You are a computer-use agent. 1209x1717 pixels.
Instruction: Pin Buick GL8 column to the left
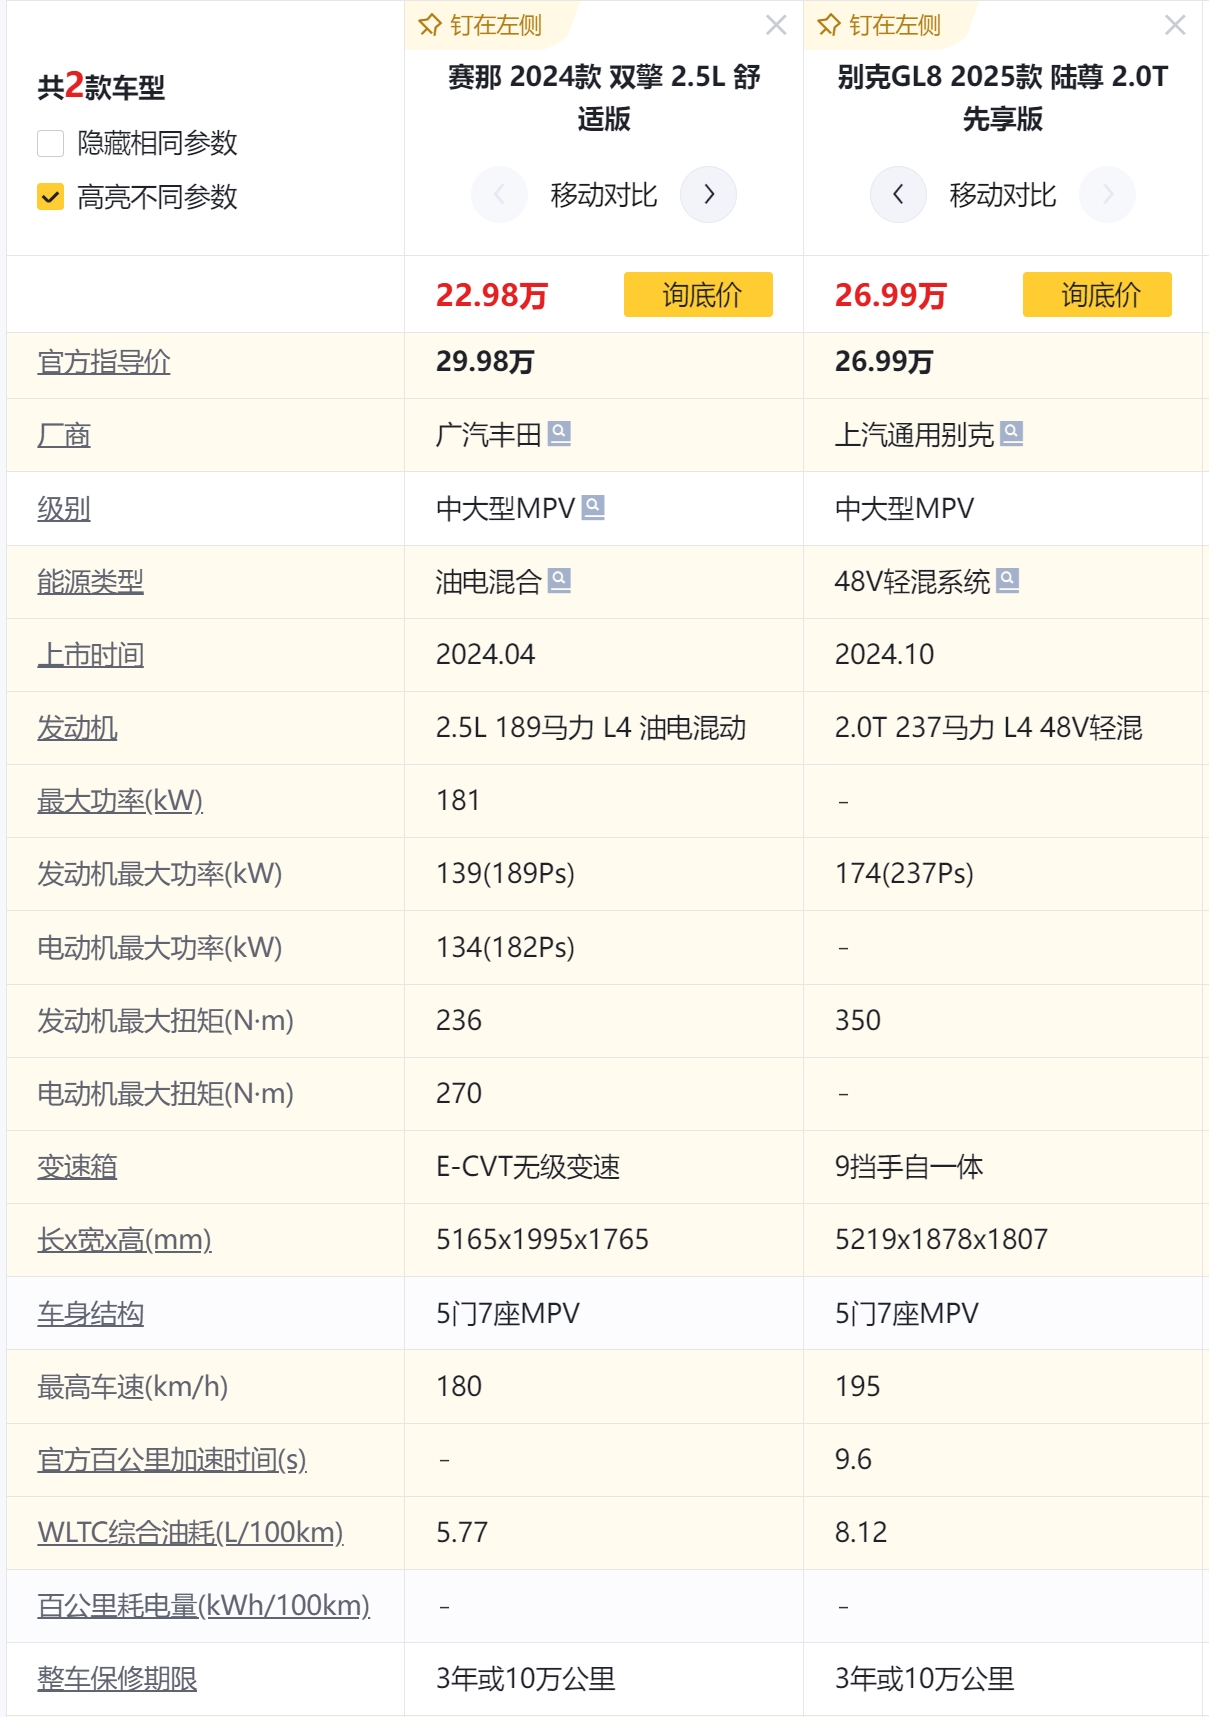(x=879, y=25)
